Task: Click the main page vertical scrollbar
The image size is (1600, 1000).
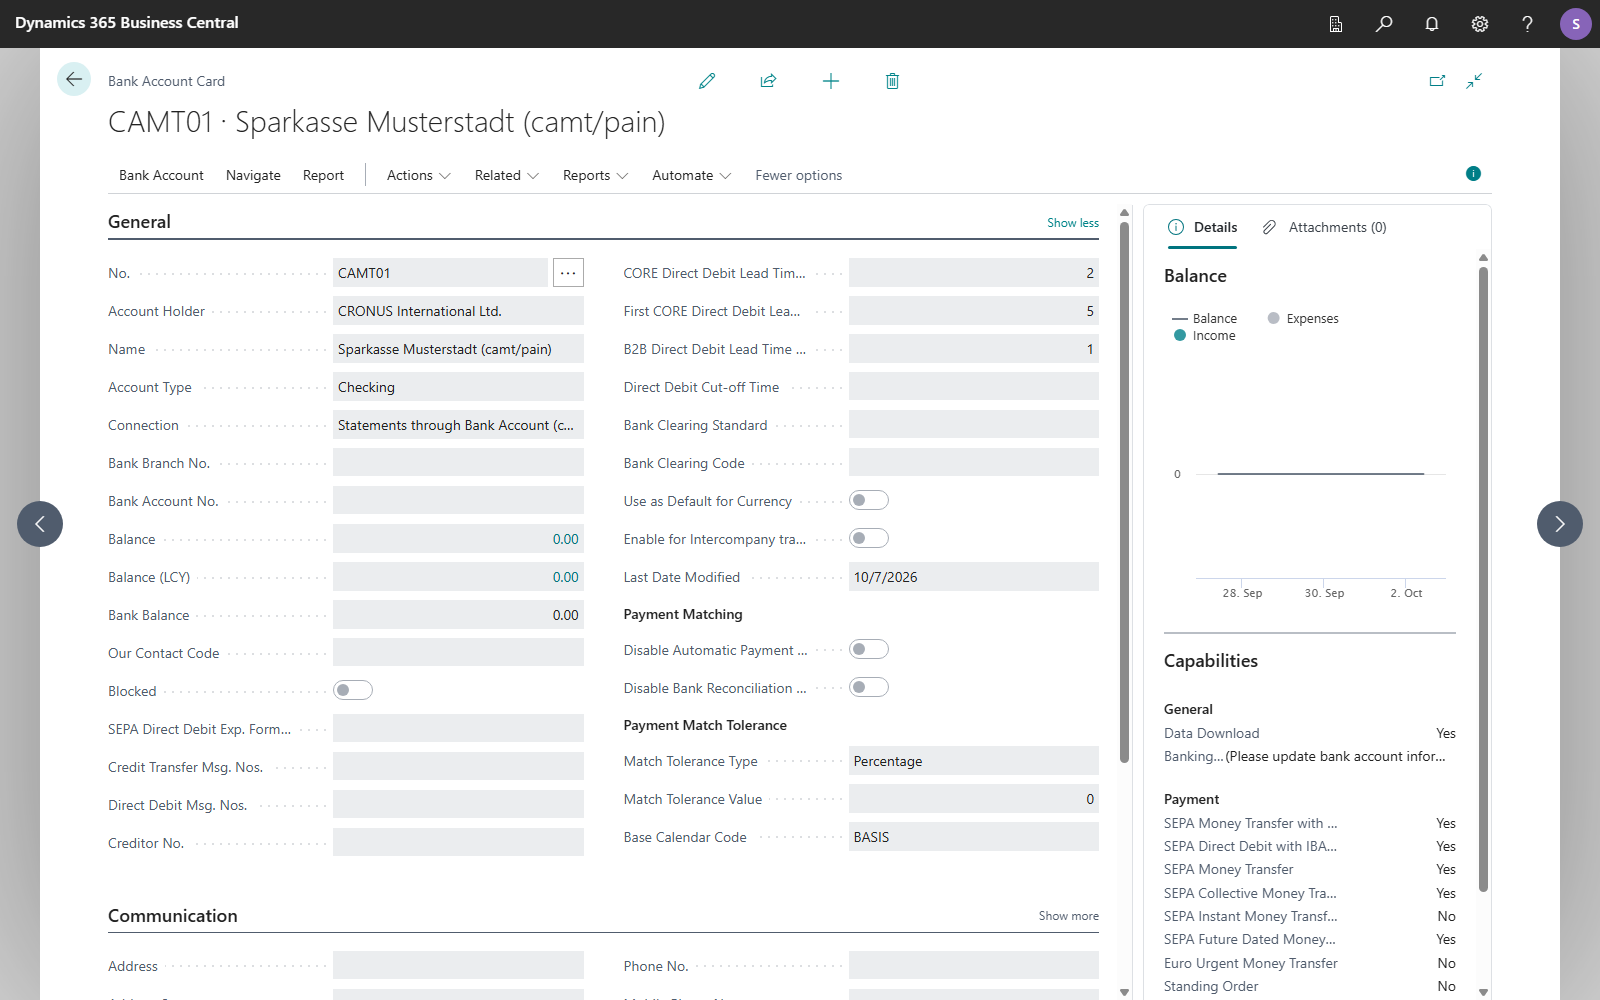Action: [1124, 492]
